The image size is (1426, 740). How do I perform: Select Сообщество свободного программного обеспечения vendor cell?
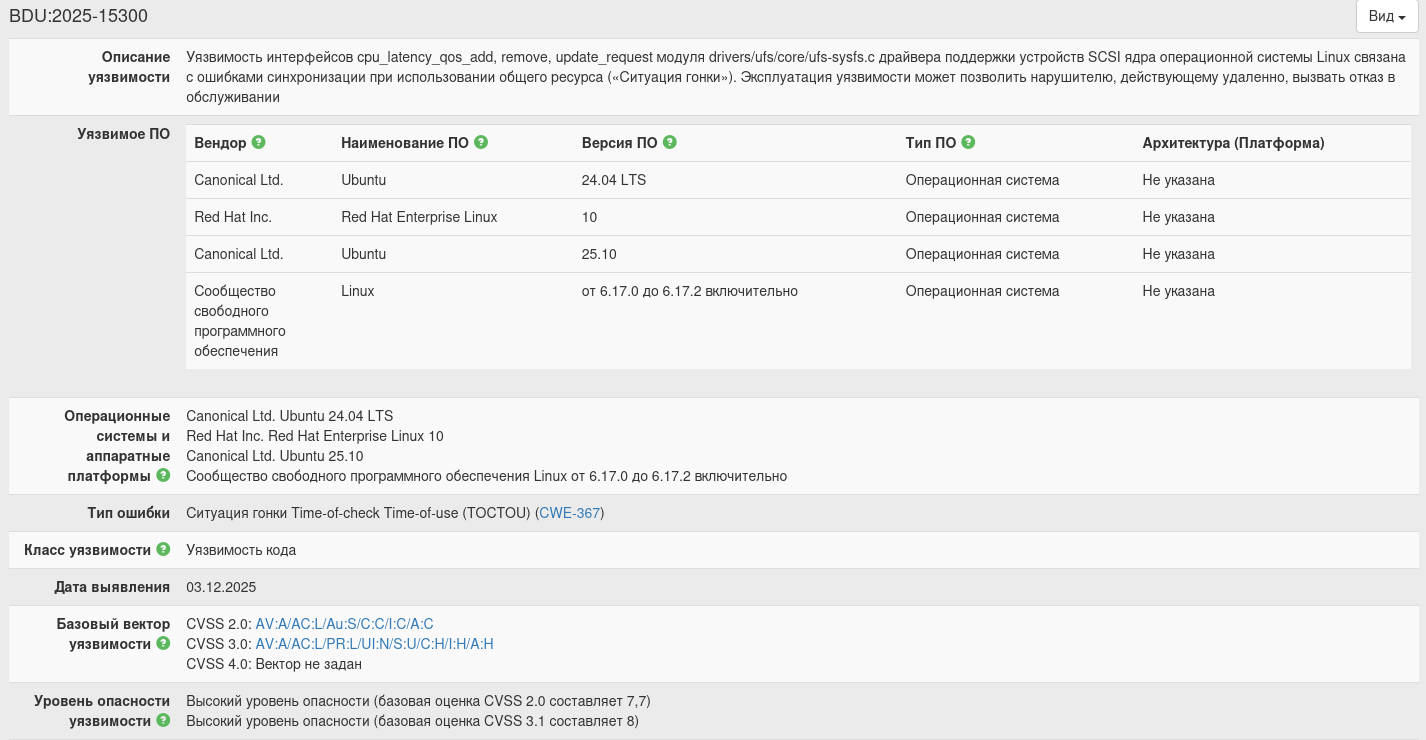(x=240, y=321)
